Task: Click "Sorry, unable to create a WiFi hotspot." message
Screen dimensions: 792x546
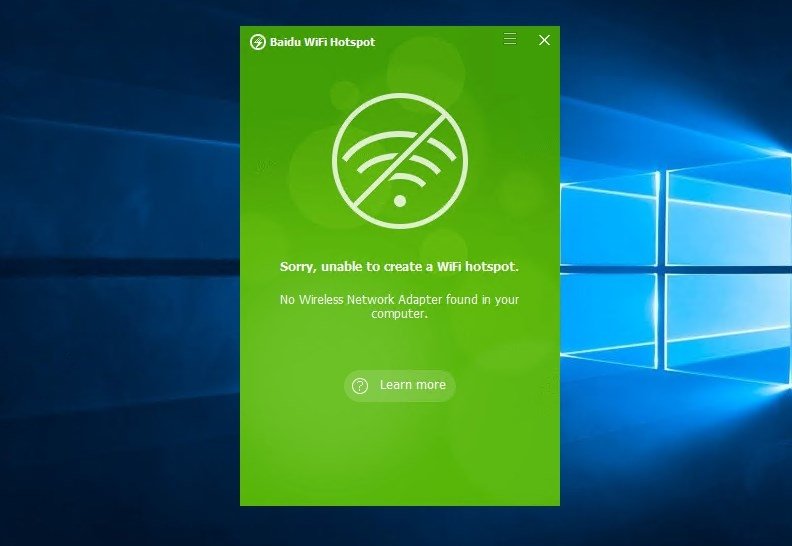Action: click(x=399, y=267)
